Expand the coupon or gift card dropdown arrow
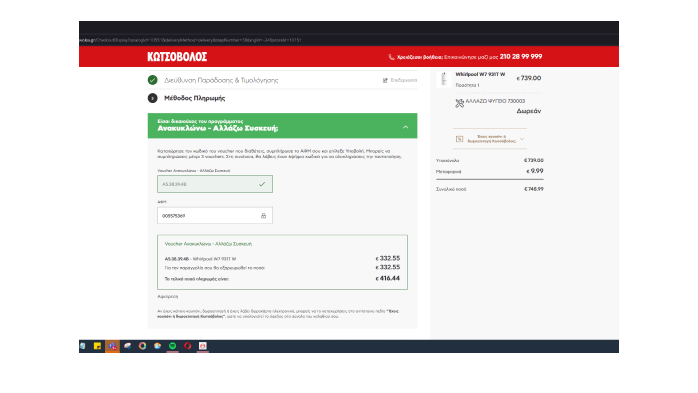 pos(522,139)
